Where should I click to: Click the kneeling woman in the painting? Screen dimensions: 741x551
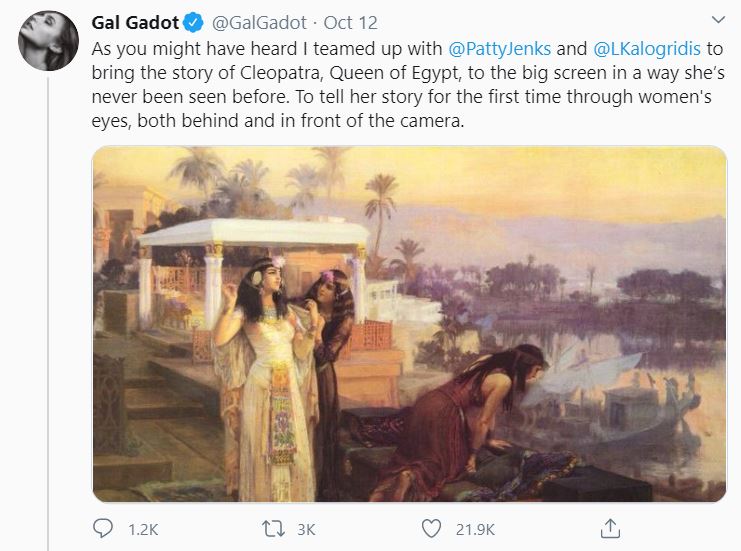480,410
